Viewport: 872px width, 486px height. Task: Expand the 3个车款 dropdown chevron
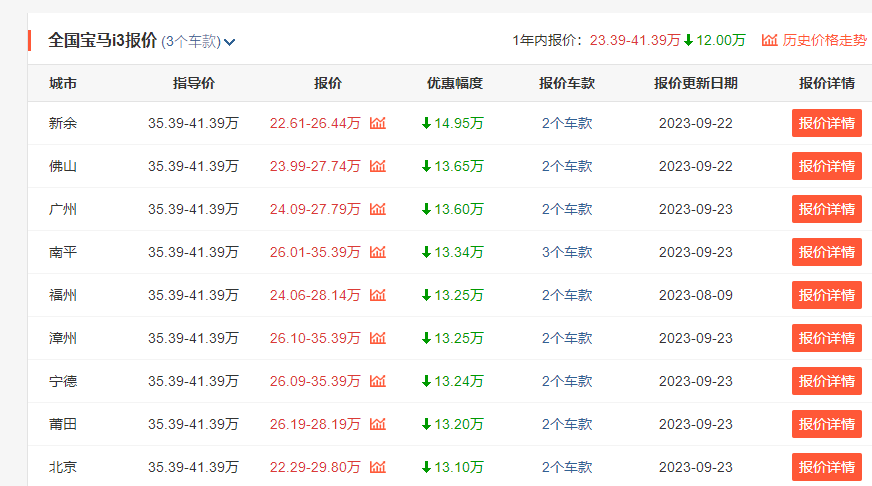click(230, 42)
